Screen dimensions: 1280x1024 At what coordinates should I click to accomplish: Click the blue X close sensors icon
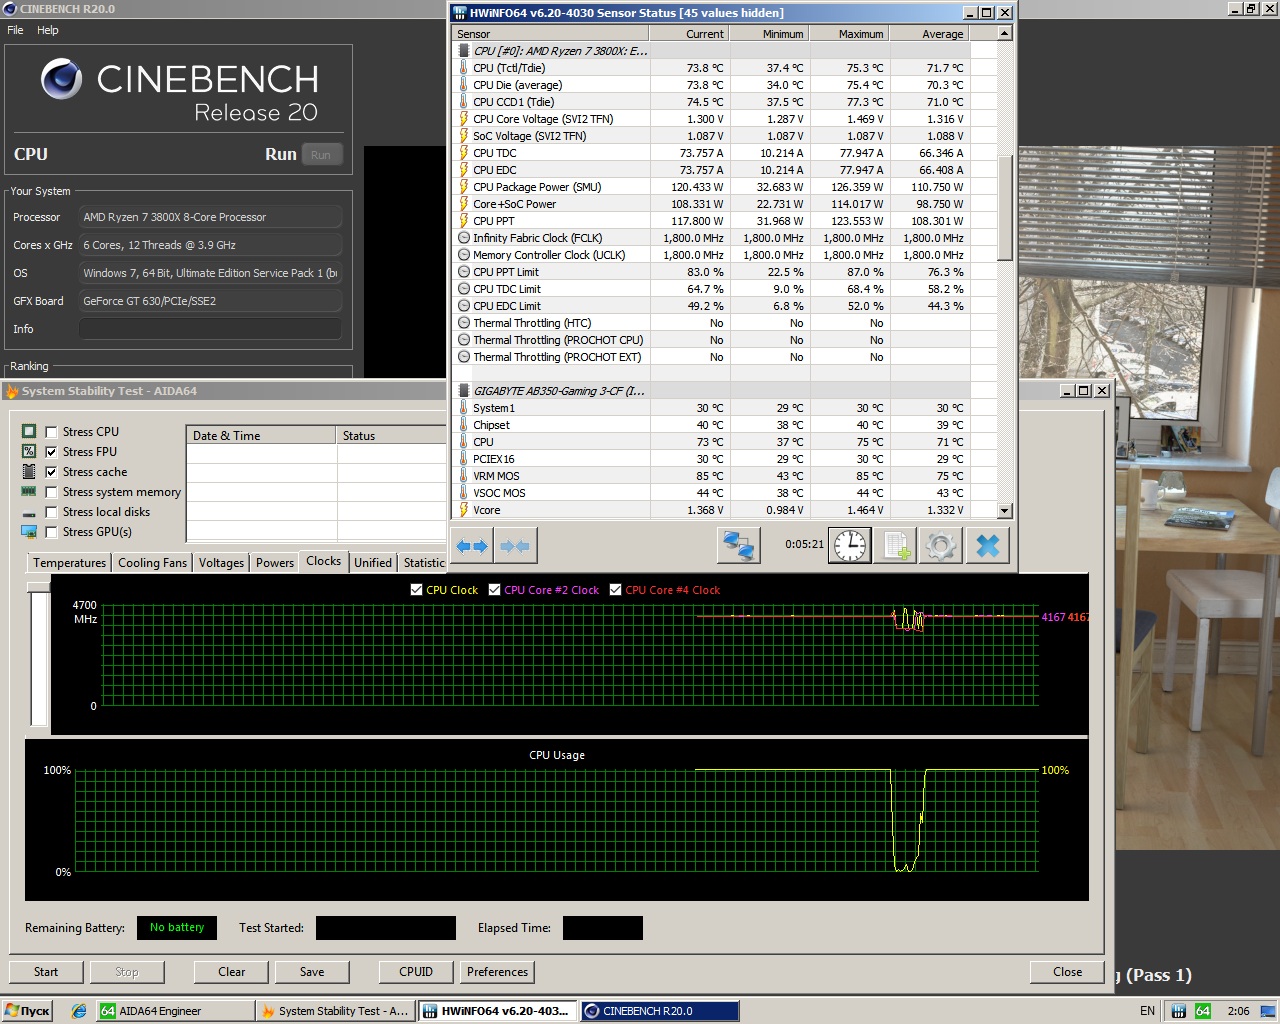point(987,546)
